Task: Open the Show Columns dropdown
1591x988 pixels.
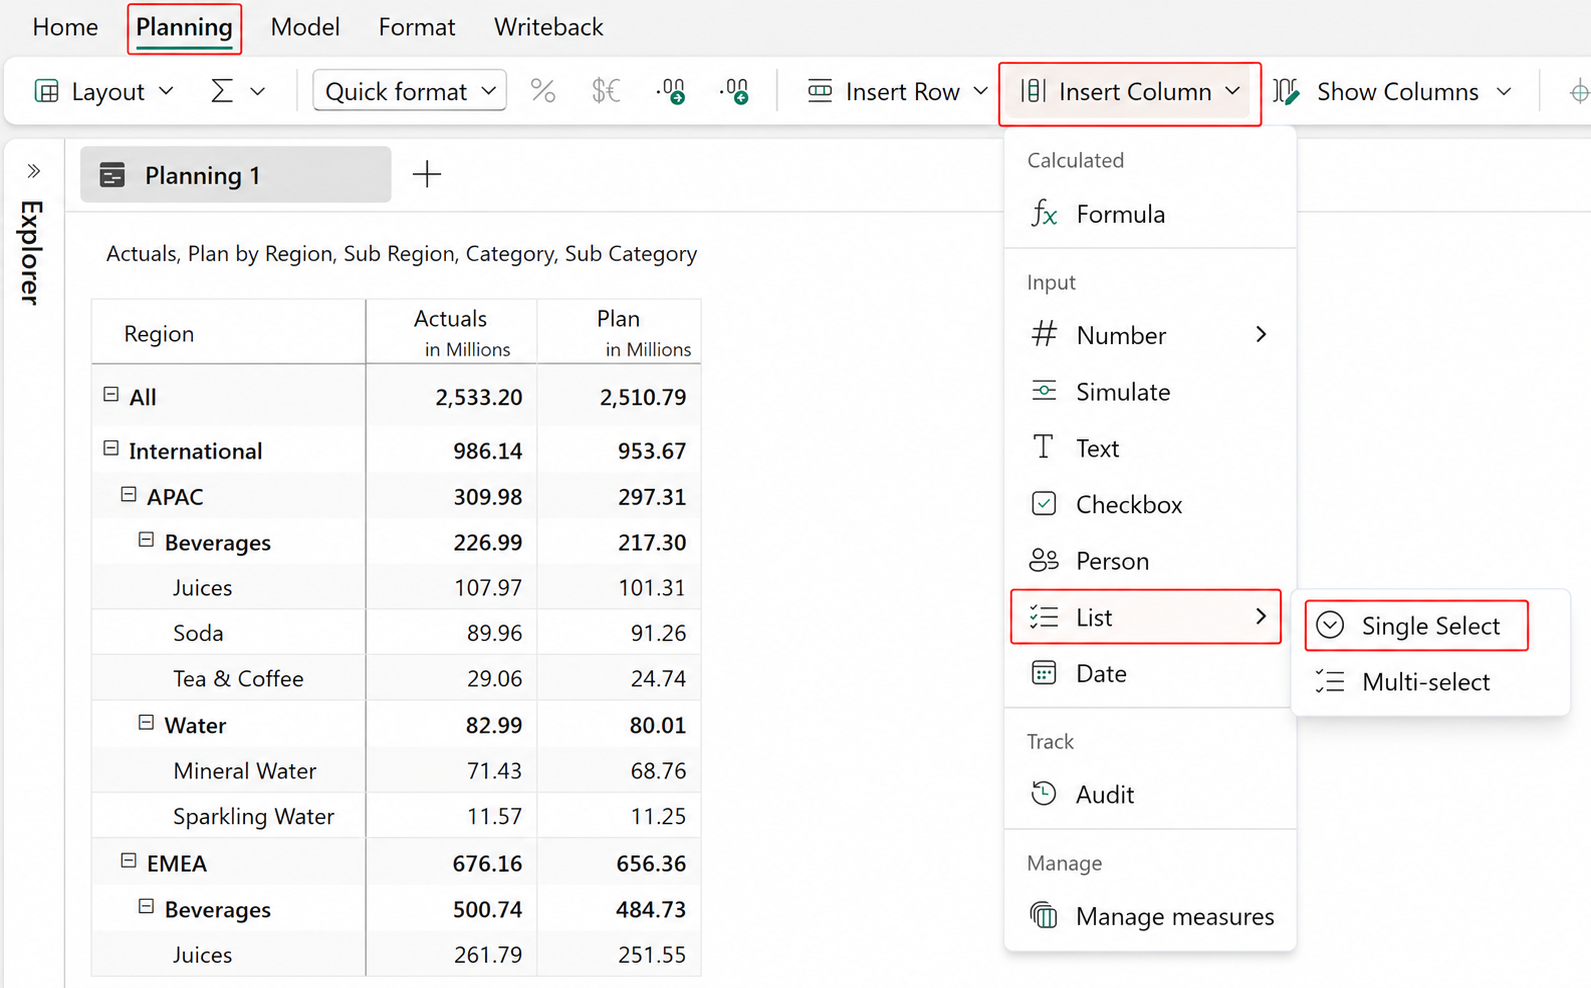Action: pos(1392,92)
